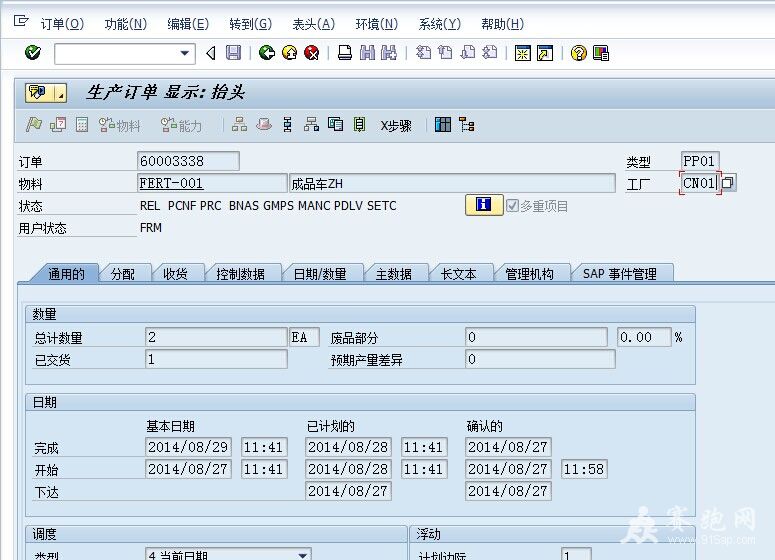Click the Customize Local Layout icon
The height and width of the screenshot is (560, 775).
[601, 52]
